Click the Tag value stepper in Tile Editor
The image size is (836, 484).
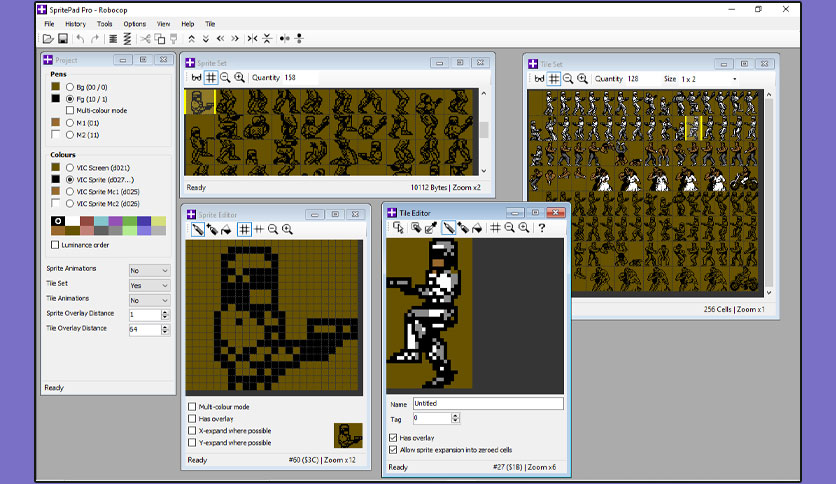[x=455, y=418]
